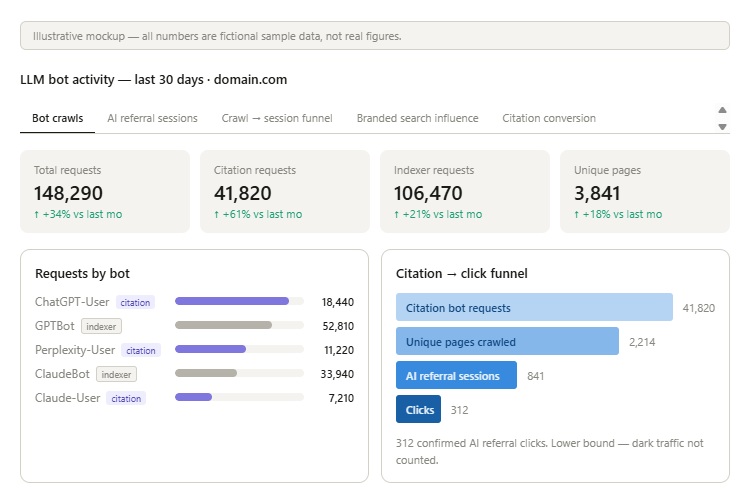Viewport: 751px width, 503px height.
Task: Click the AI referral sessions funnel bar
Action: coord(456,375)
